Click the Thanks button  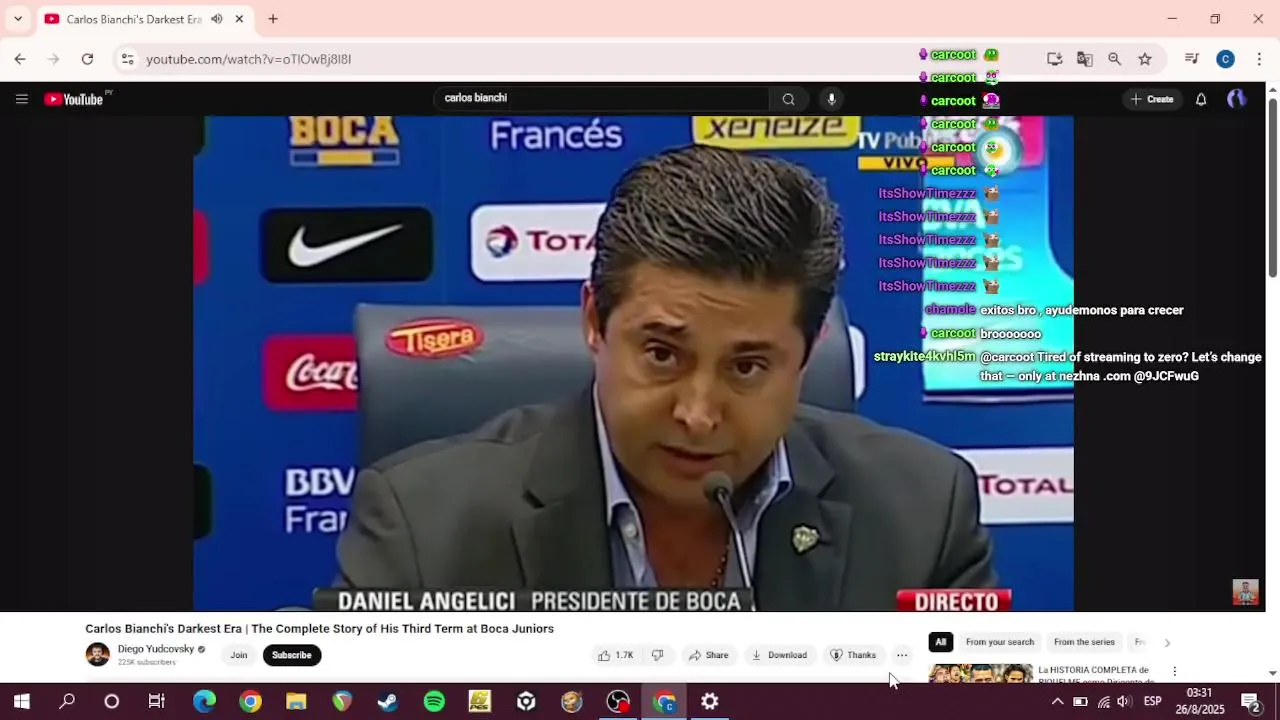(853, 655)
